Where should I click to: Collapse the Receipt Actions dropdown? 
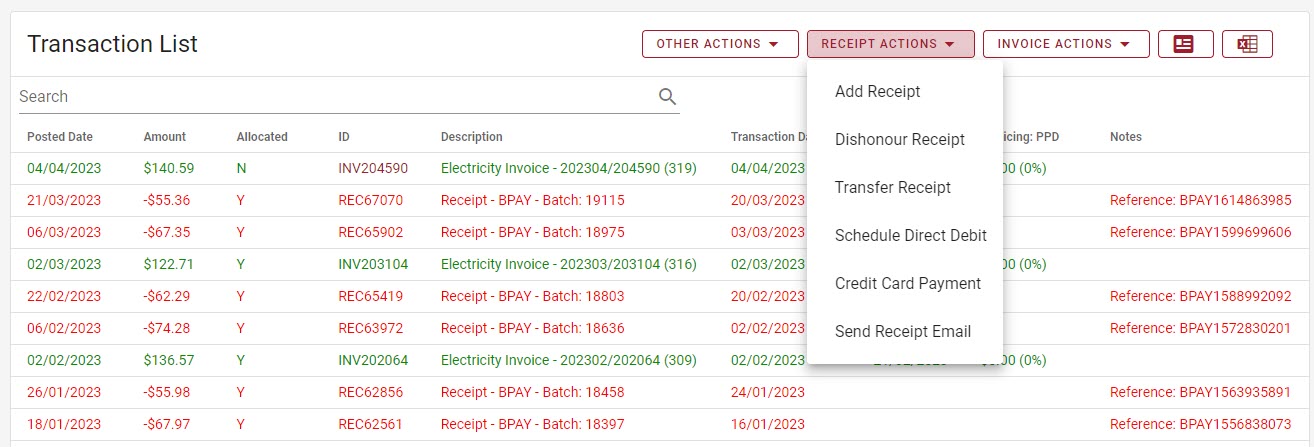coord(890,44)
